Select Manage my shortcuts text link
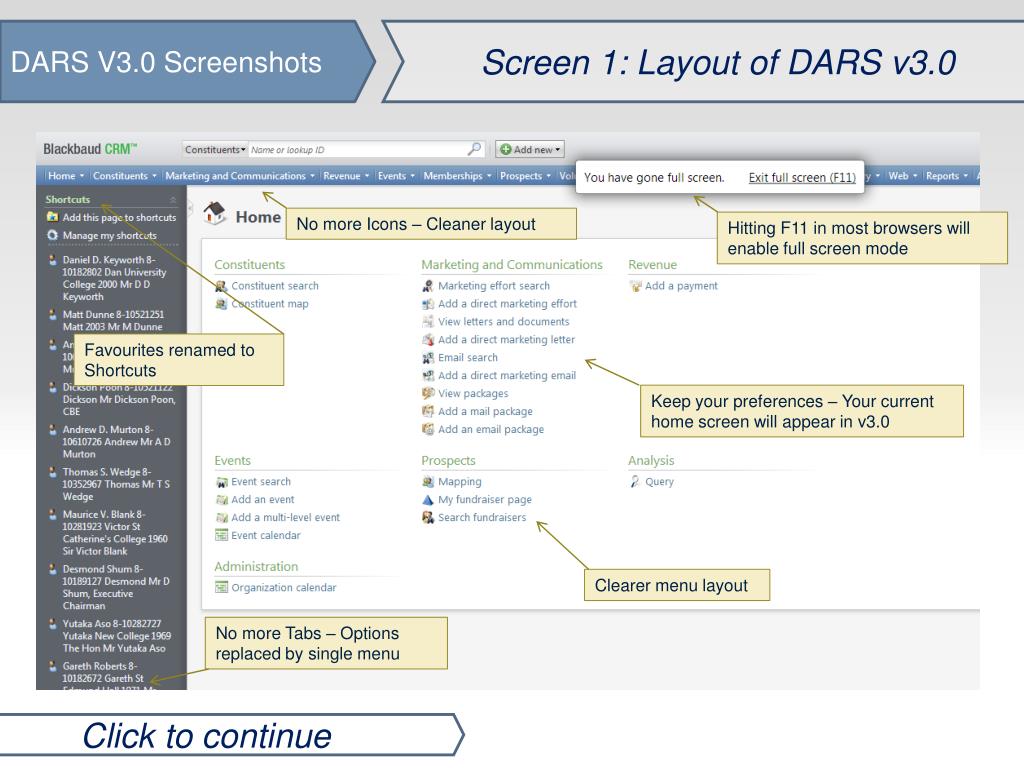1024x768 pixels. tap(110, 236)
